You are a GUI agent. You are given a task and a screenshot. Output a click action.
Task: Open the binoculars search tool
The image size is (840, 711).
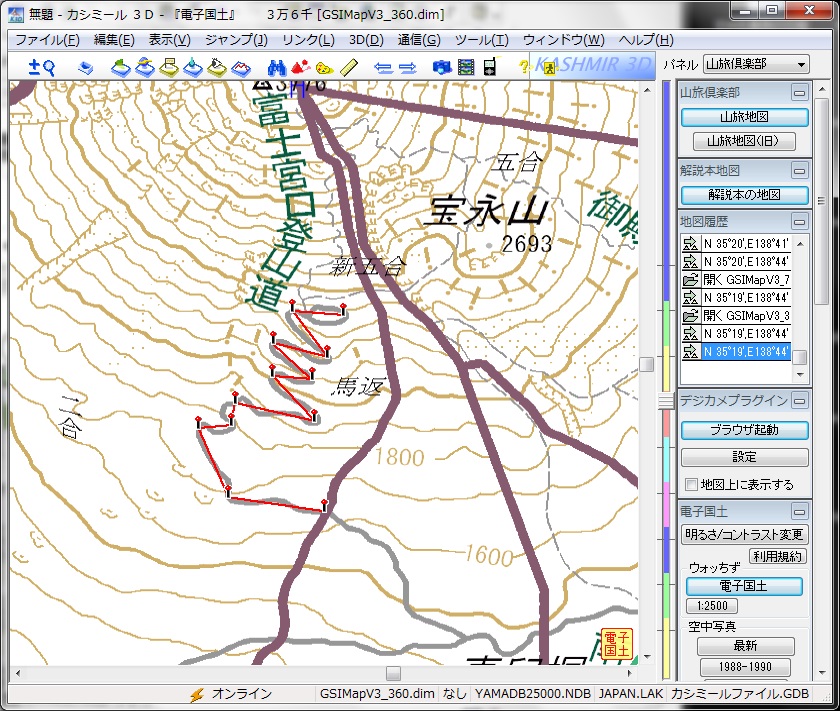(x=277, y=68)
